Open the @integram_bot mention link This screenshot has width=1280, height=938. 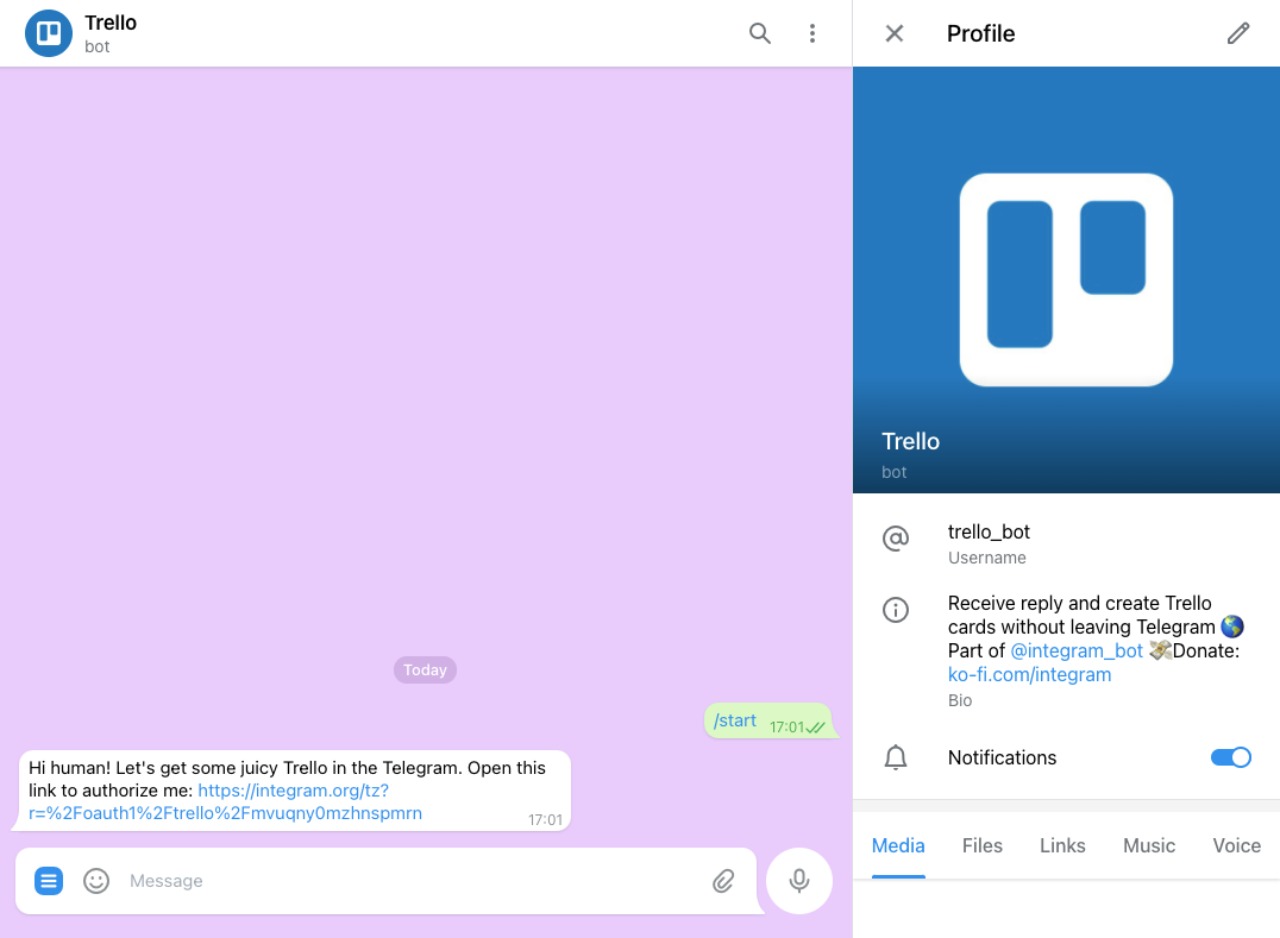pyautogui.click(x=1076, y=651)
